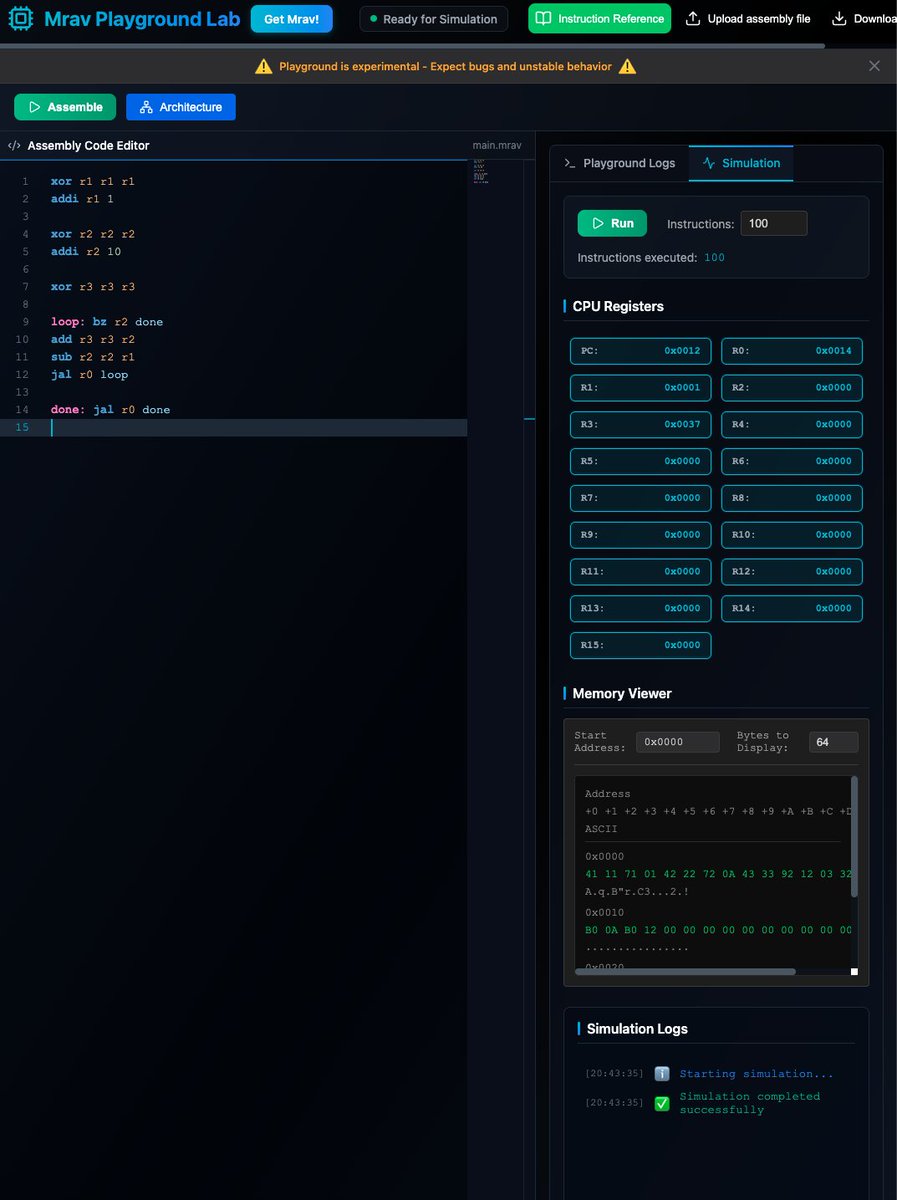
Task: Click code line 14 done: jal r0 done
Action: point(111,409)
